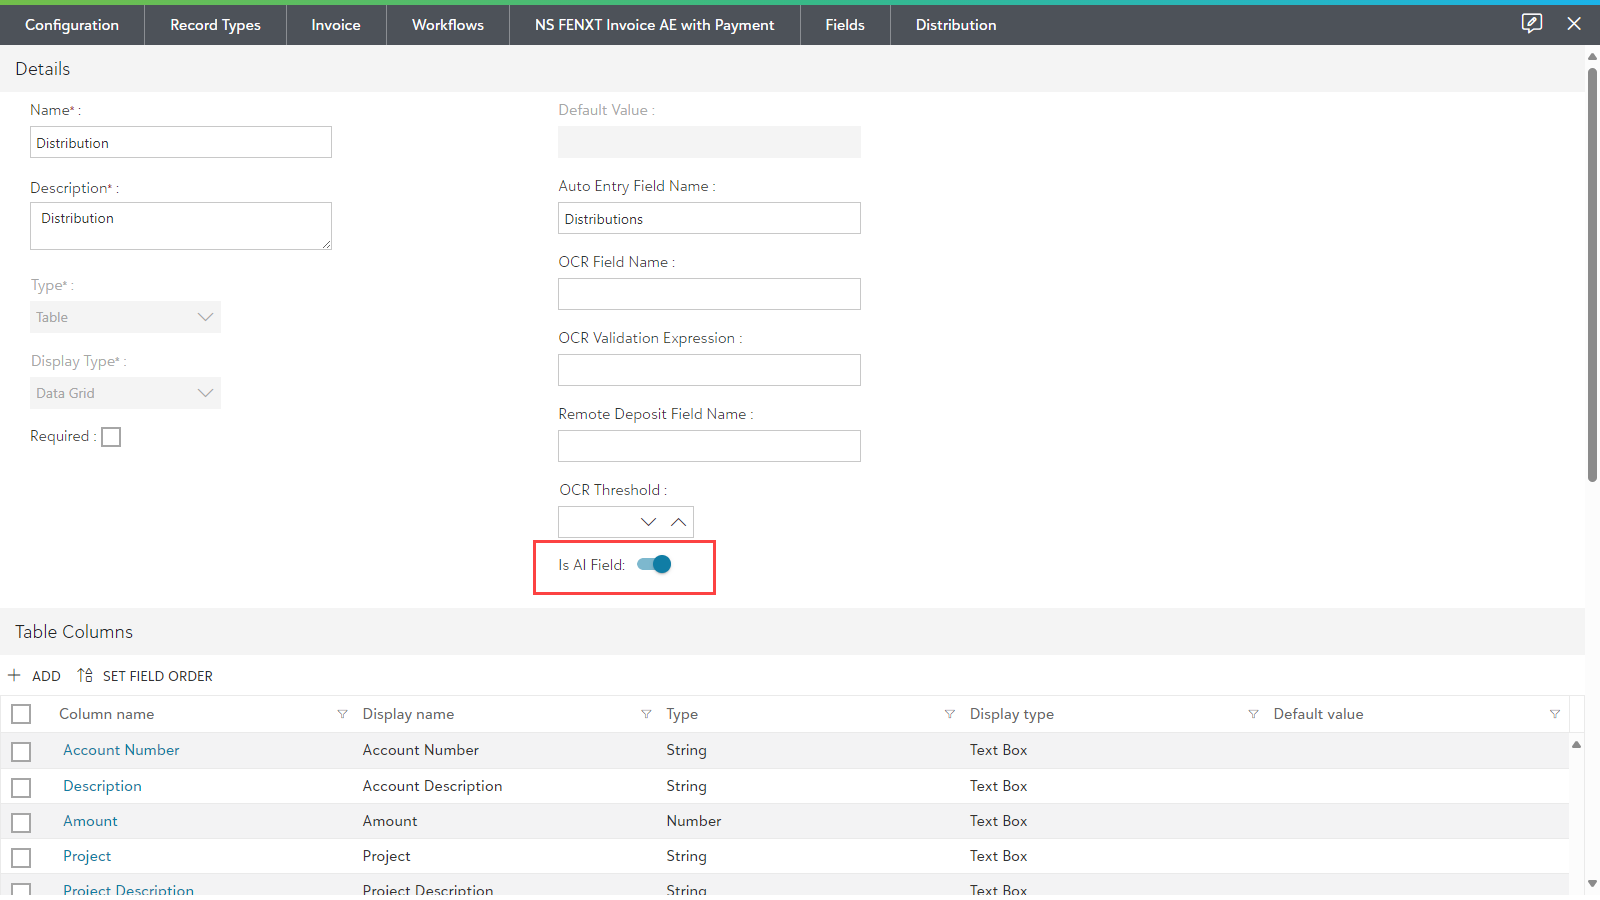The height and width of the screenshot is (900, 1600).
Task: Open Column name filter icon
Action: click(x=342, y=714)
